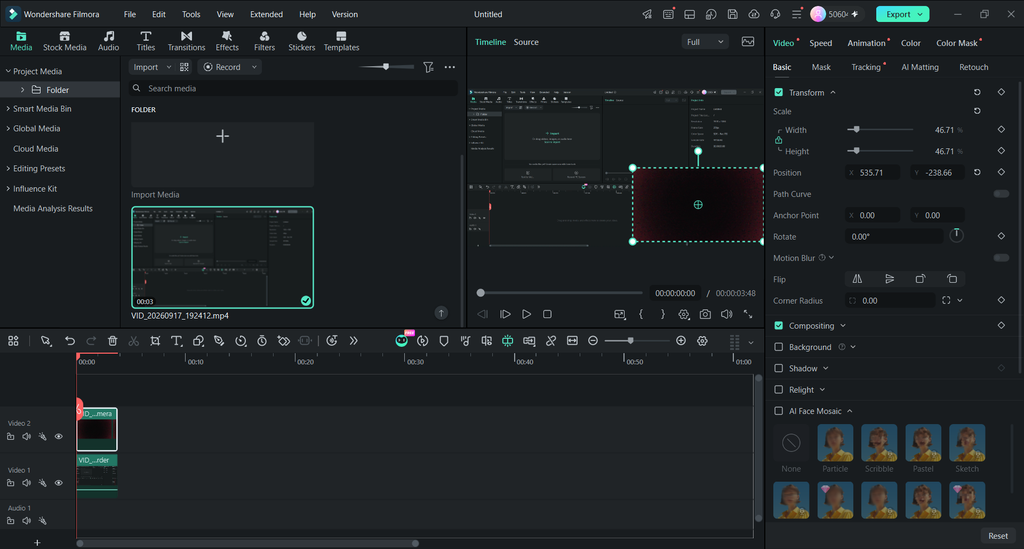Image resolution: width=1024 pixels, height=549 pixels.
Task: Open the Export dropdown arrow
Action: 920,14
